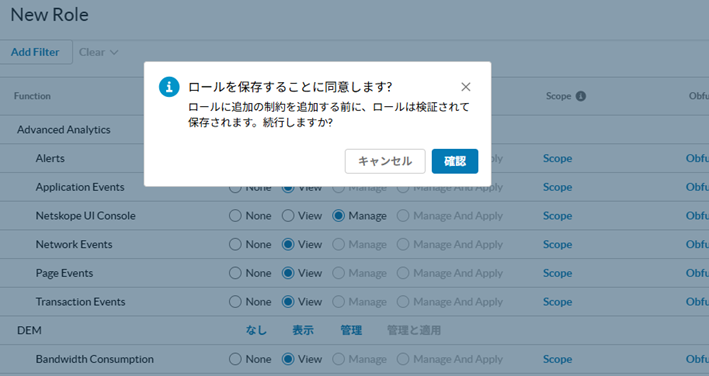The height and width of the screenshot is (376, 709).
Task: Click the Page Events label
Action: tap(64, 273)
